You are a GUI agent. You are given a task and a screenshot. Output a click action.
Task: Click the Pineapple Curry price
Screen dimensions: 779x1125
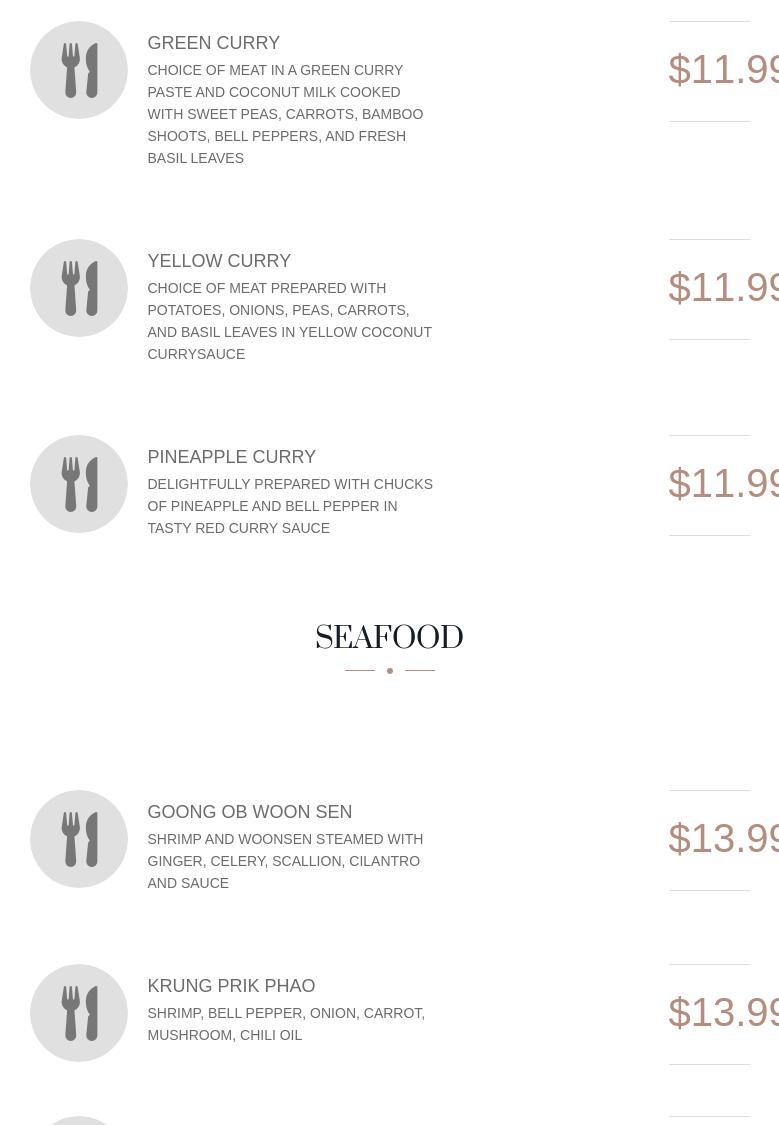coord(722,484)
